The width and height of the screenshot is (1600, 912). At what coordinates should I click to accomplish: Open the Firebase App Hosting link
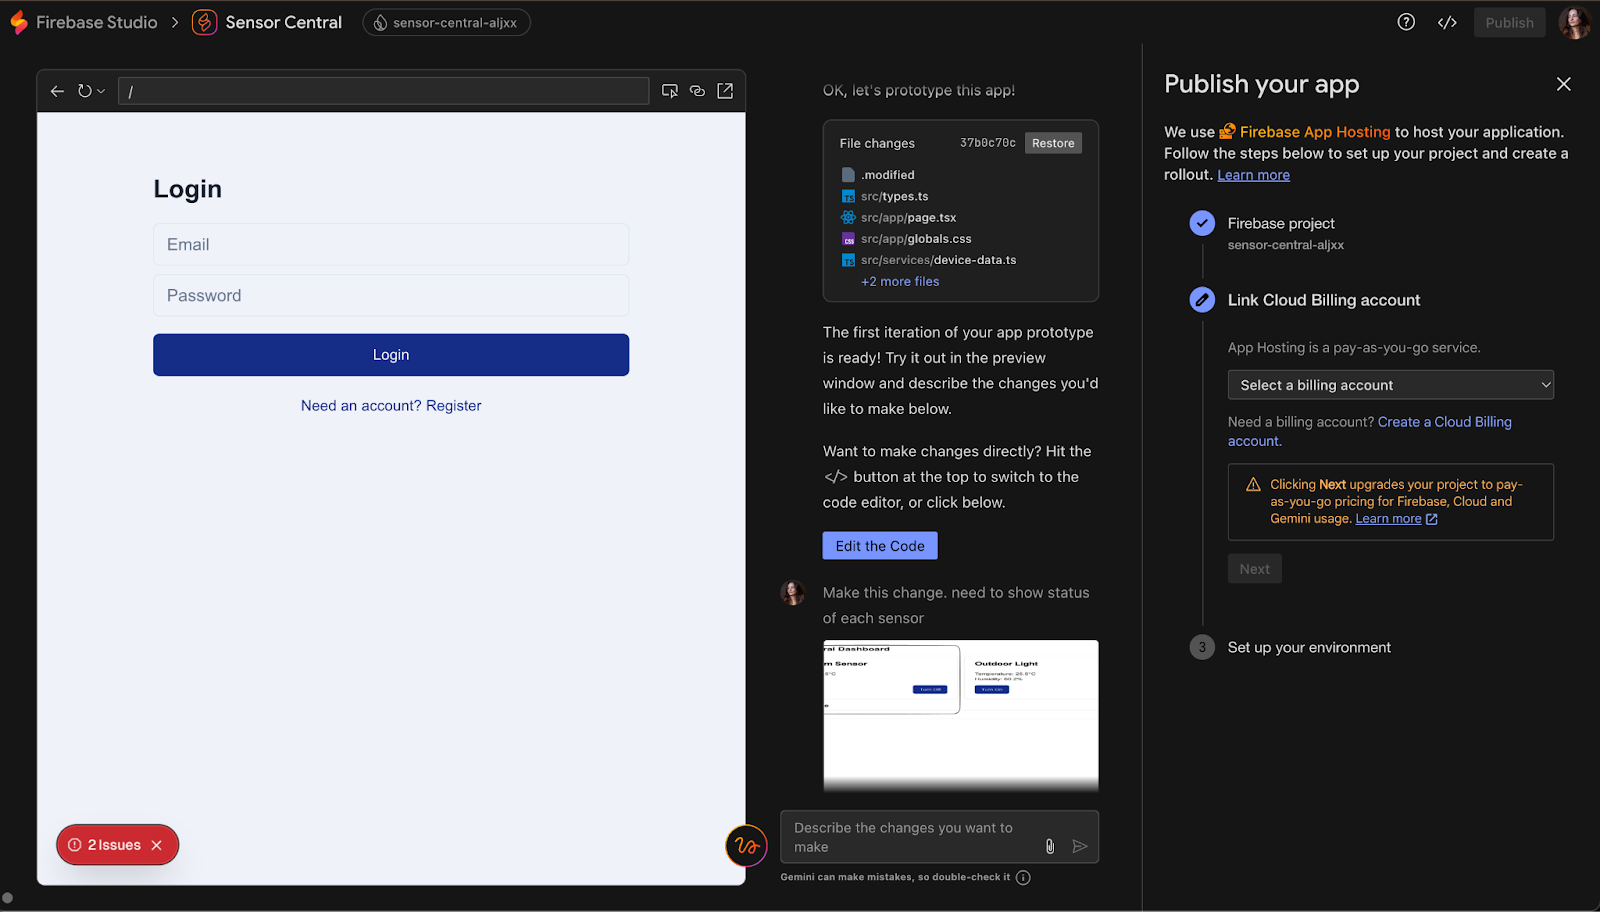pos(1305,132)
